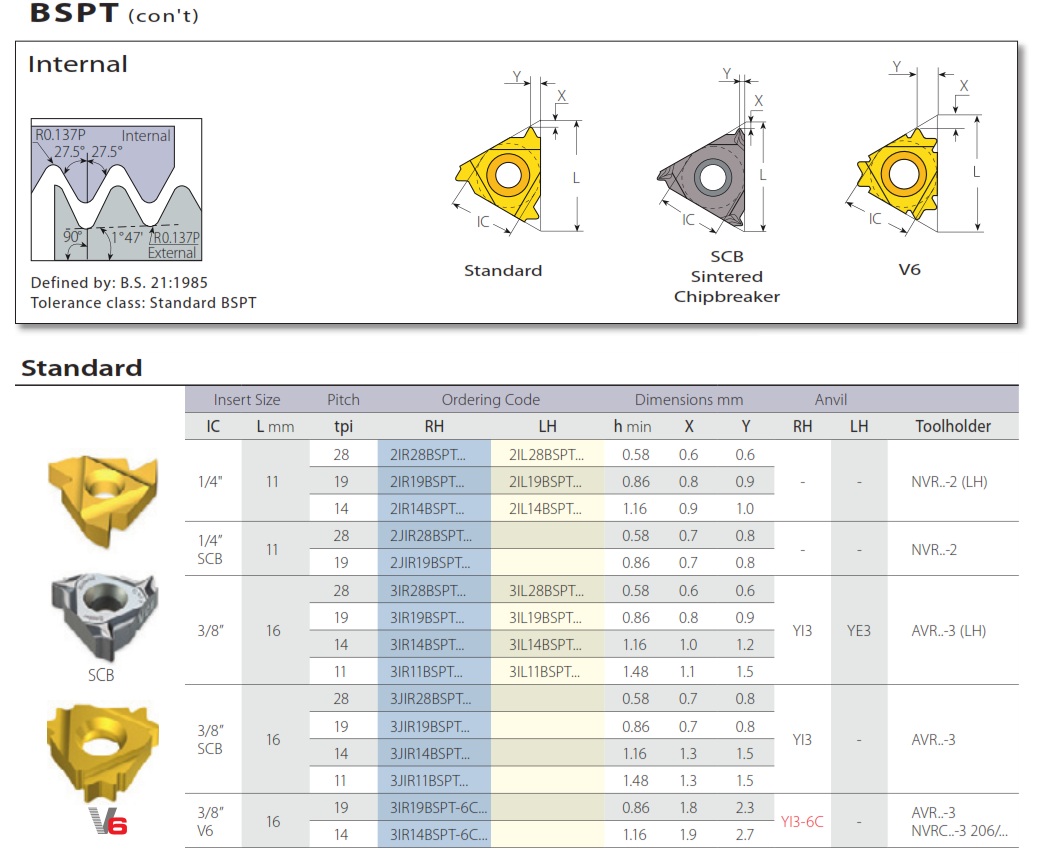The image size is (1037, 855).
Task: Click the "AVR..-3 (LH)" toolholder entry
Action: click(x=948, y=631)
